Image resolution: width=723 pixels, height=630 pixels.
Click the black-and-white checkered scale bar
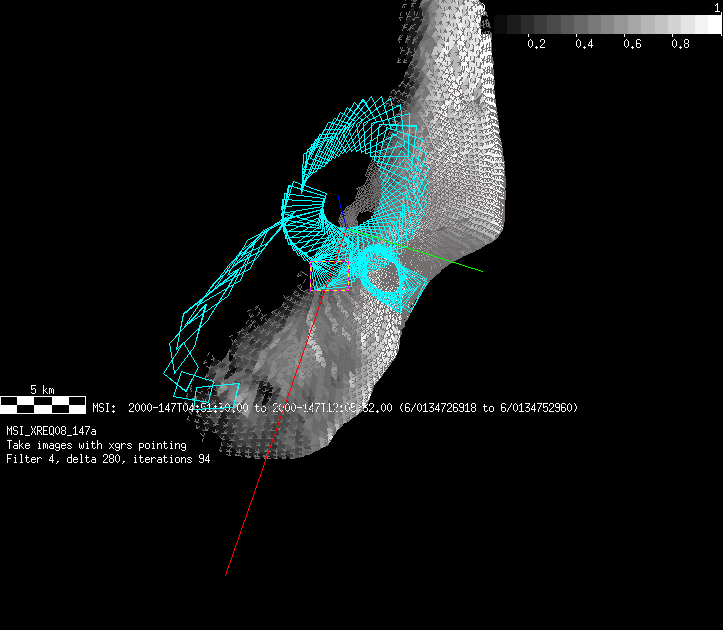point(43,404)
